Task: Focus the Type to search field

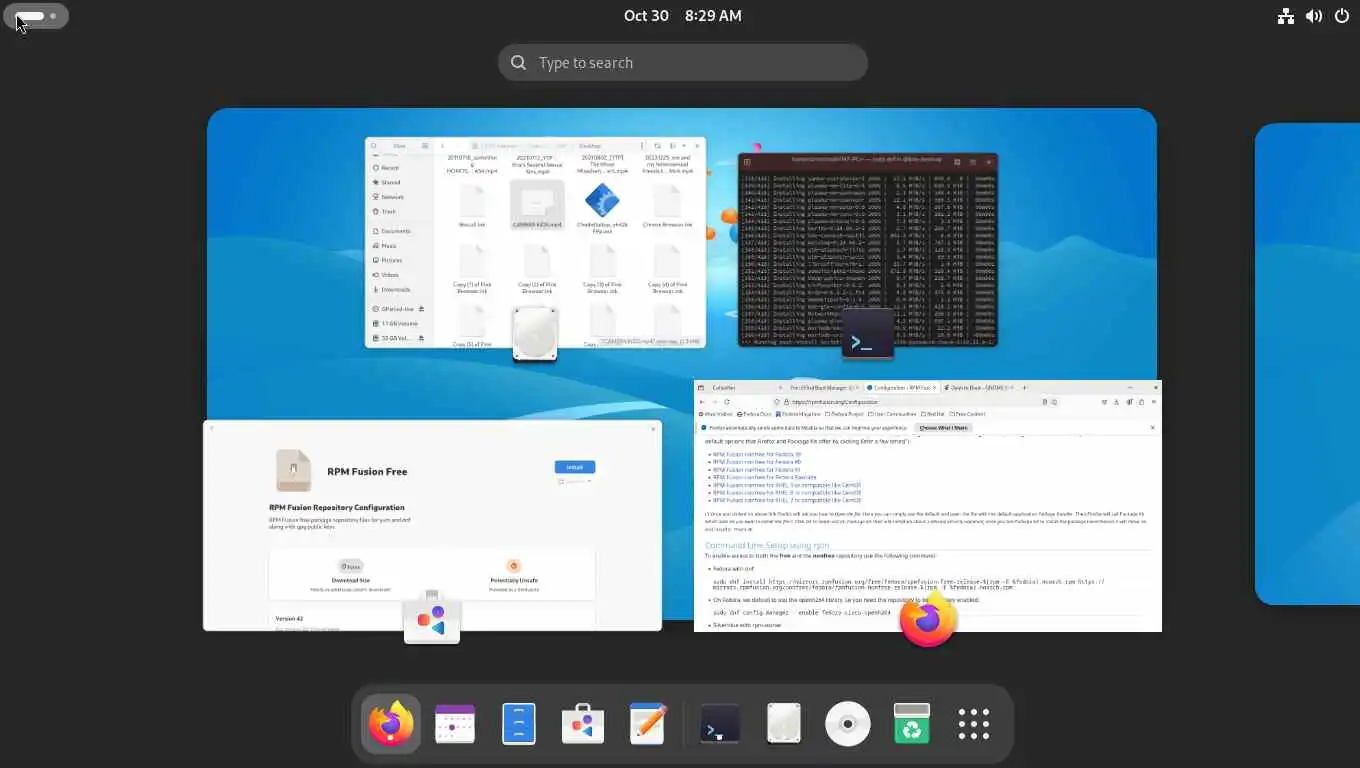Action: coord(683,63)
